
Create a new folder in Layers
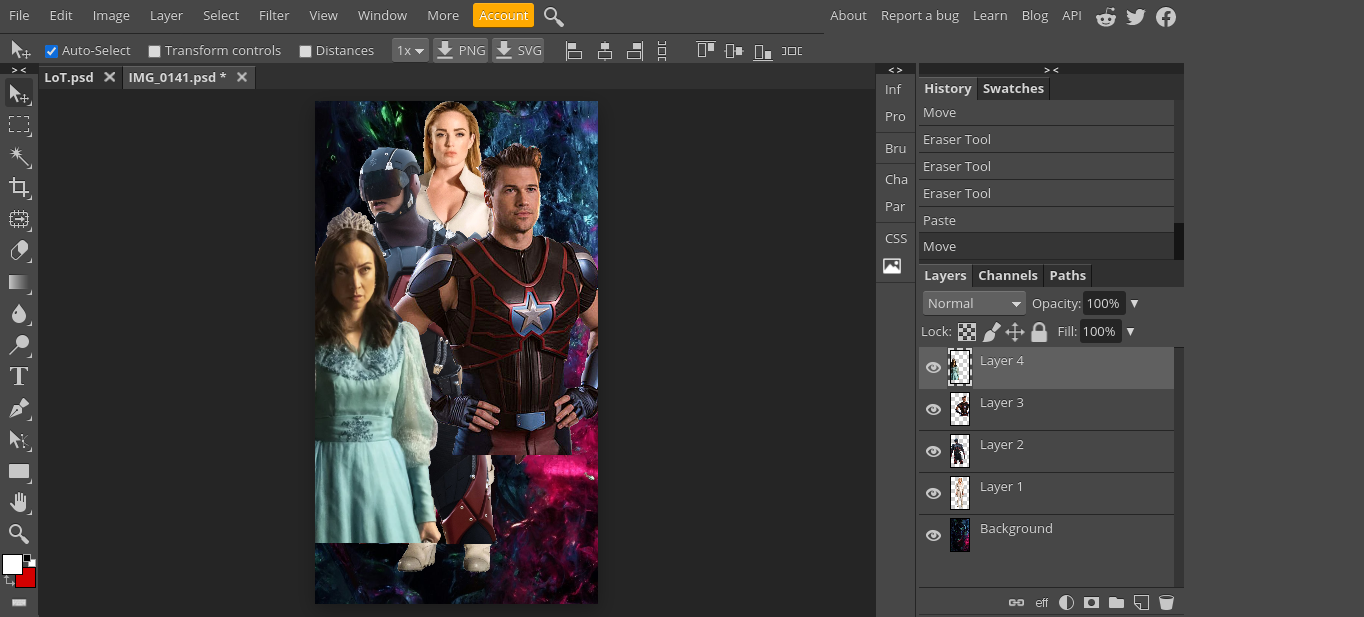click(x=1116, y=603)
